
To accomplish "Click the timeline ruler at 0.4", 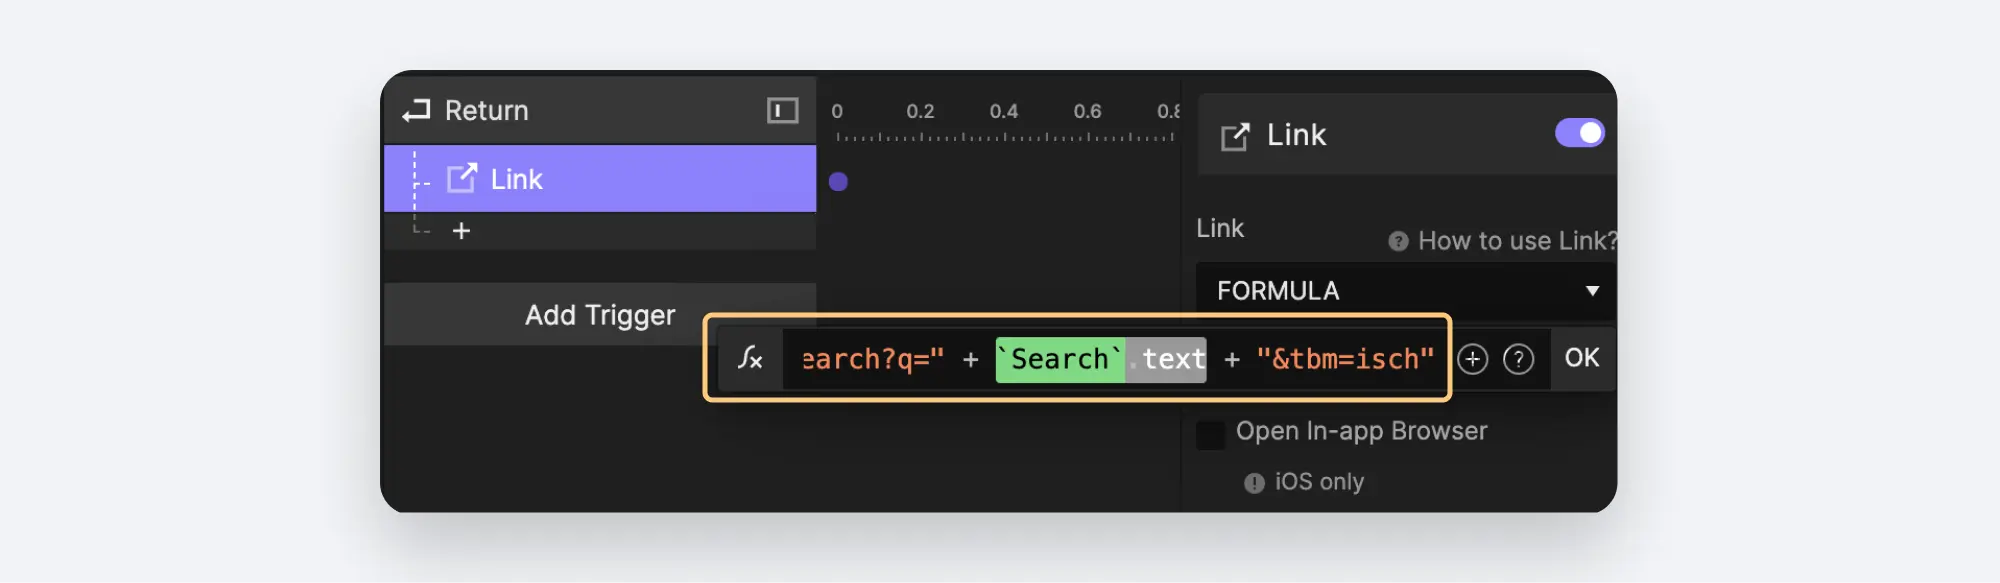I will pyautogui.click(x=1004, y=112).
